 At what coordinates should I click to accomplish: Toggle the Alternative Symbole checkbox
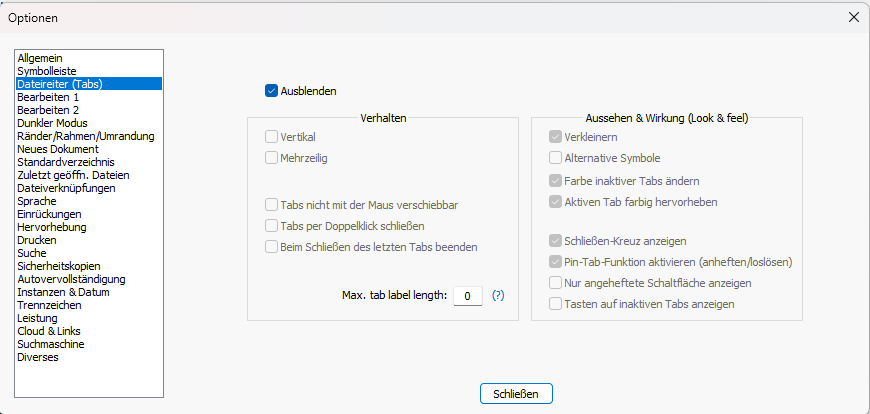(555, 158)
